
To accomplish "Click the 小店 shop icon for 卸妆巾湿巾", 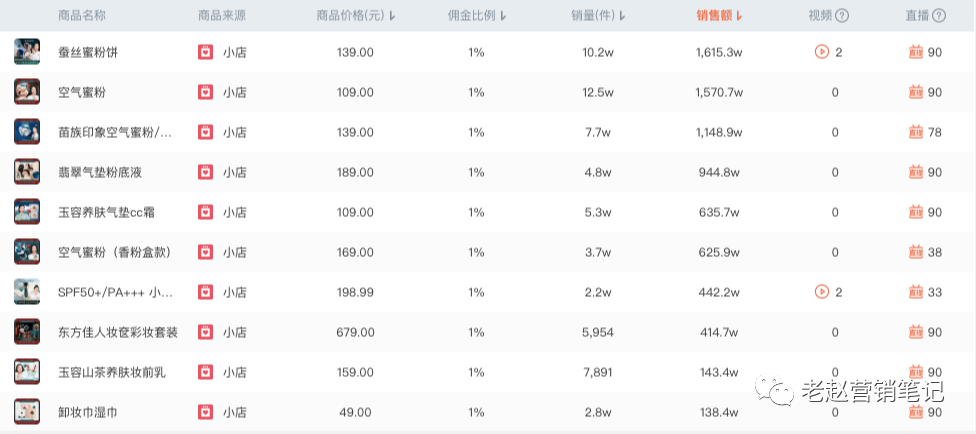I will pyautogui.click(x=205, y=412).
